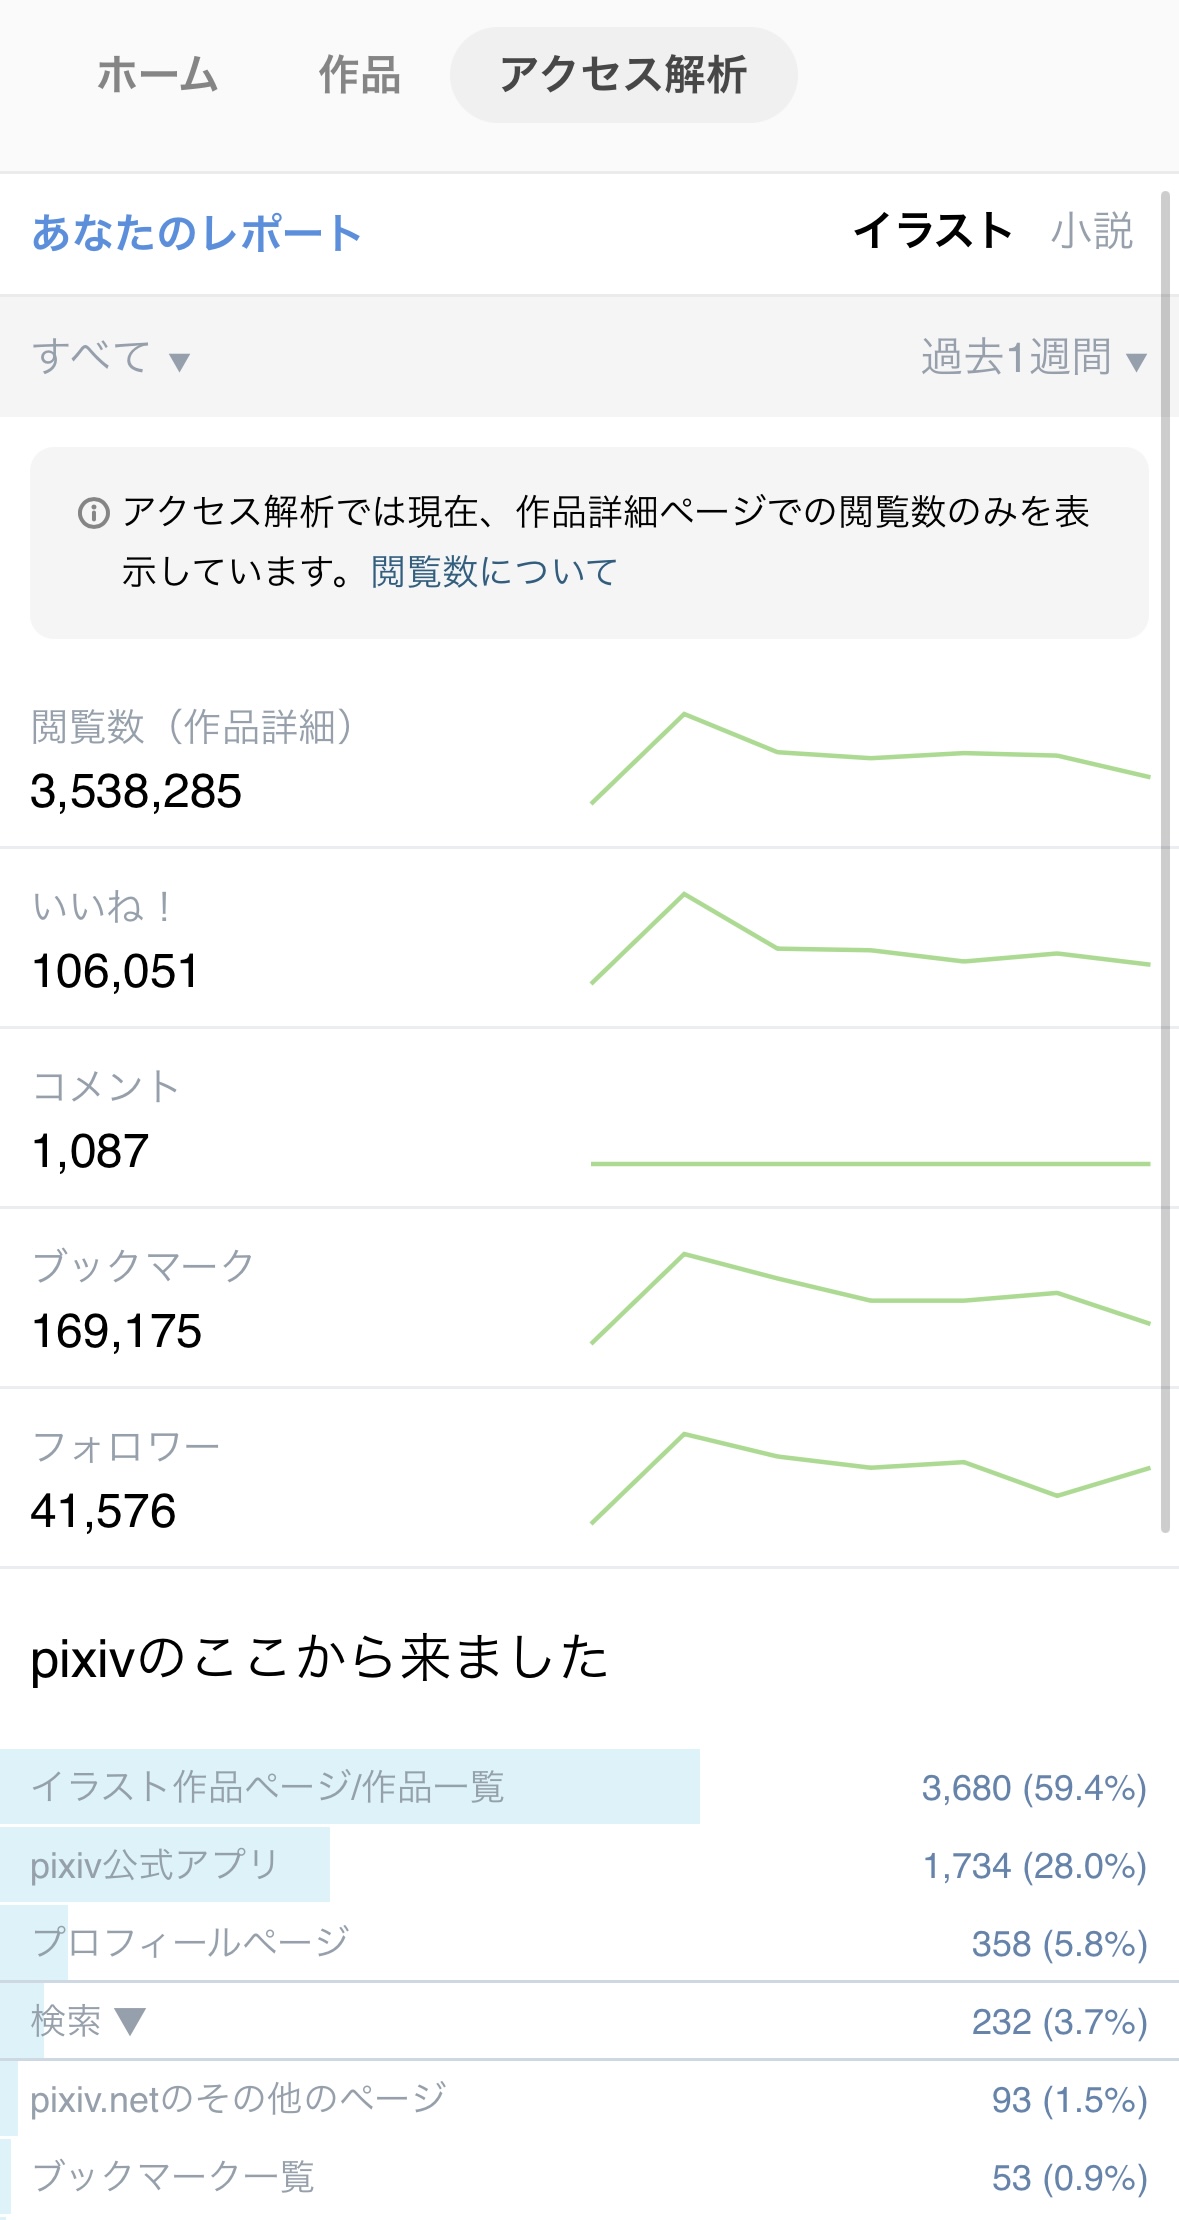Screen dimensions: 1179x2220
Task: Click the info icon in the notice box
Action: (x=93, y=513)
